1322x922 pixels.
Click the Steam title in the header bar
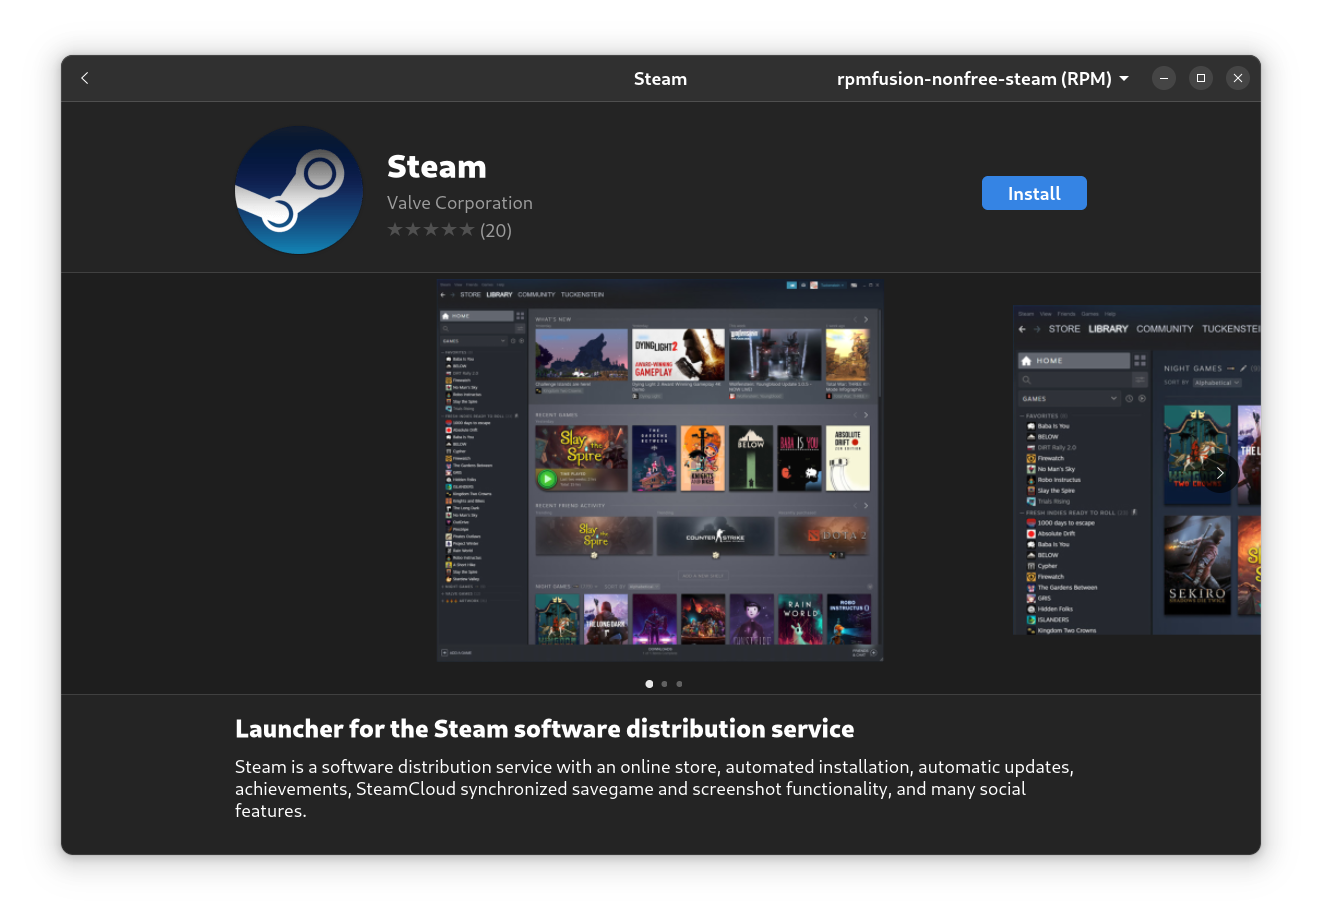tap(660, 78)
